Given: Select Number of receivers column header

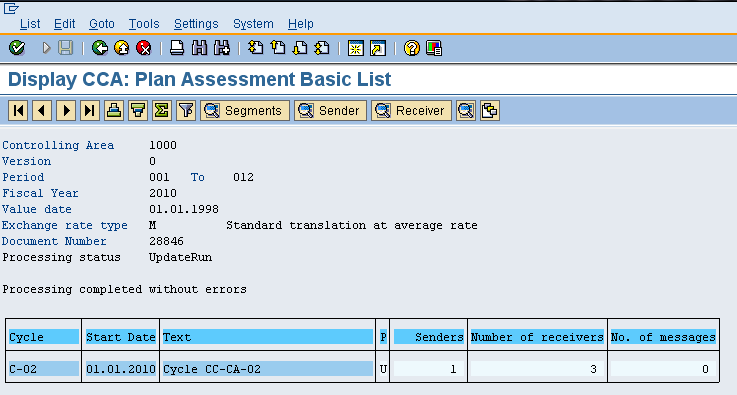Looking at the screenshot, I should pyautogui.click(x=537, y=337).
